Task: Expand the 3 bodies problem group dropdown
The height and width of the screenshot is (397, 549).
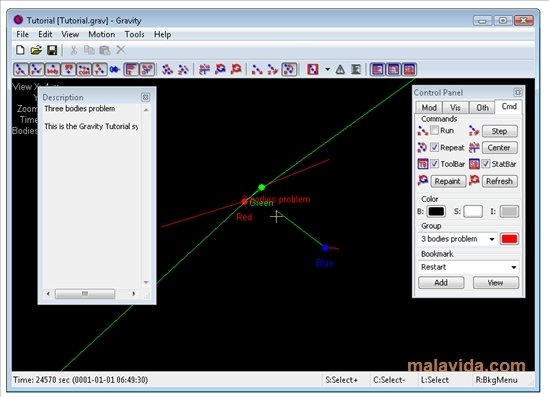Action: [x=492, y=239]
